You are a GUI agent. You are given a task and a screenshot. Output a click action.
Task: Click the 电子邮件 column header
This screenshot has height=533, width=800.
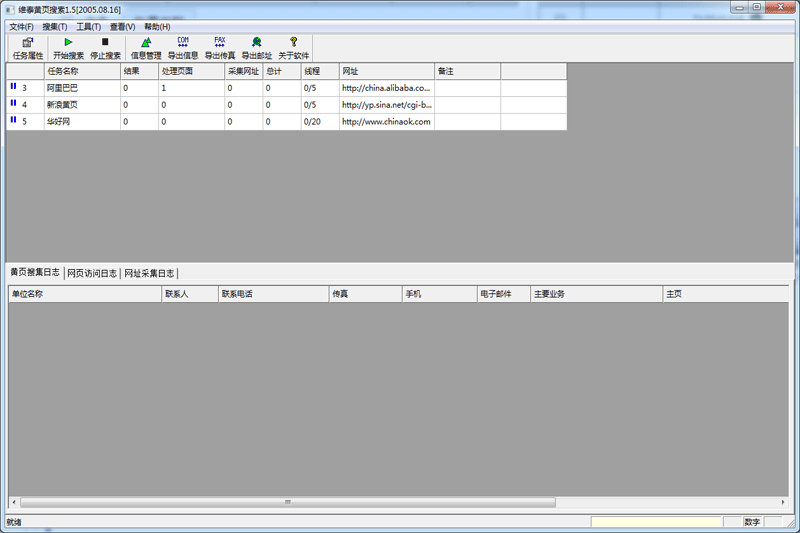[504, 294]
